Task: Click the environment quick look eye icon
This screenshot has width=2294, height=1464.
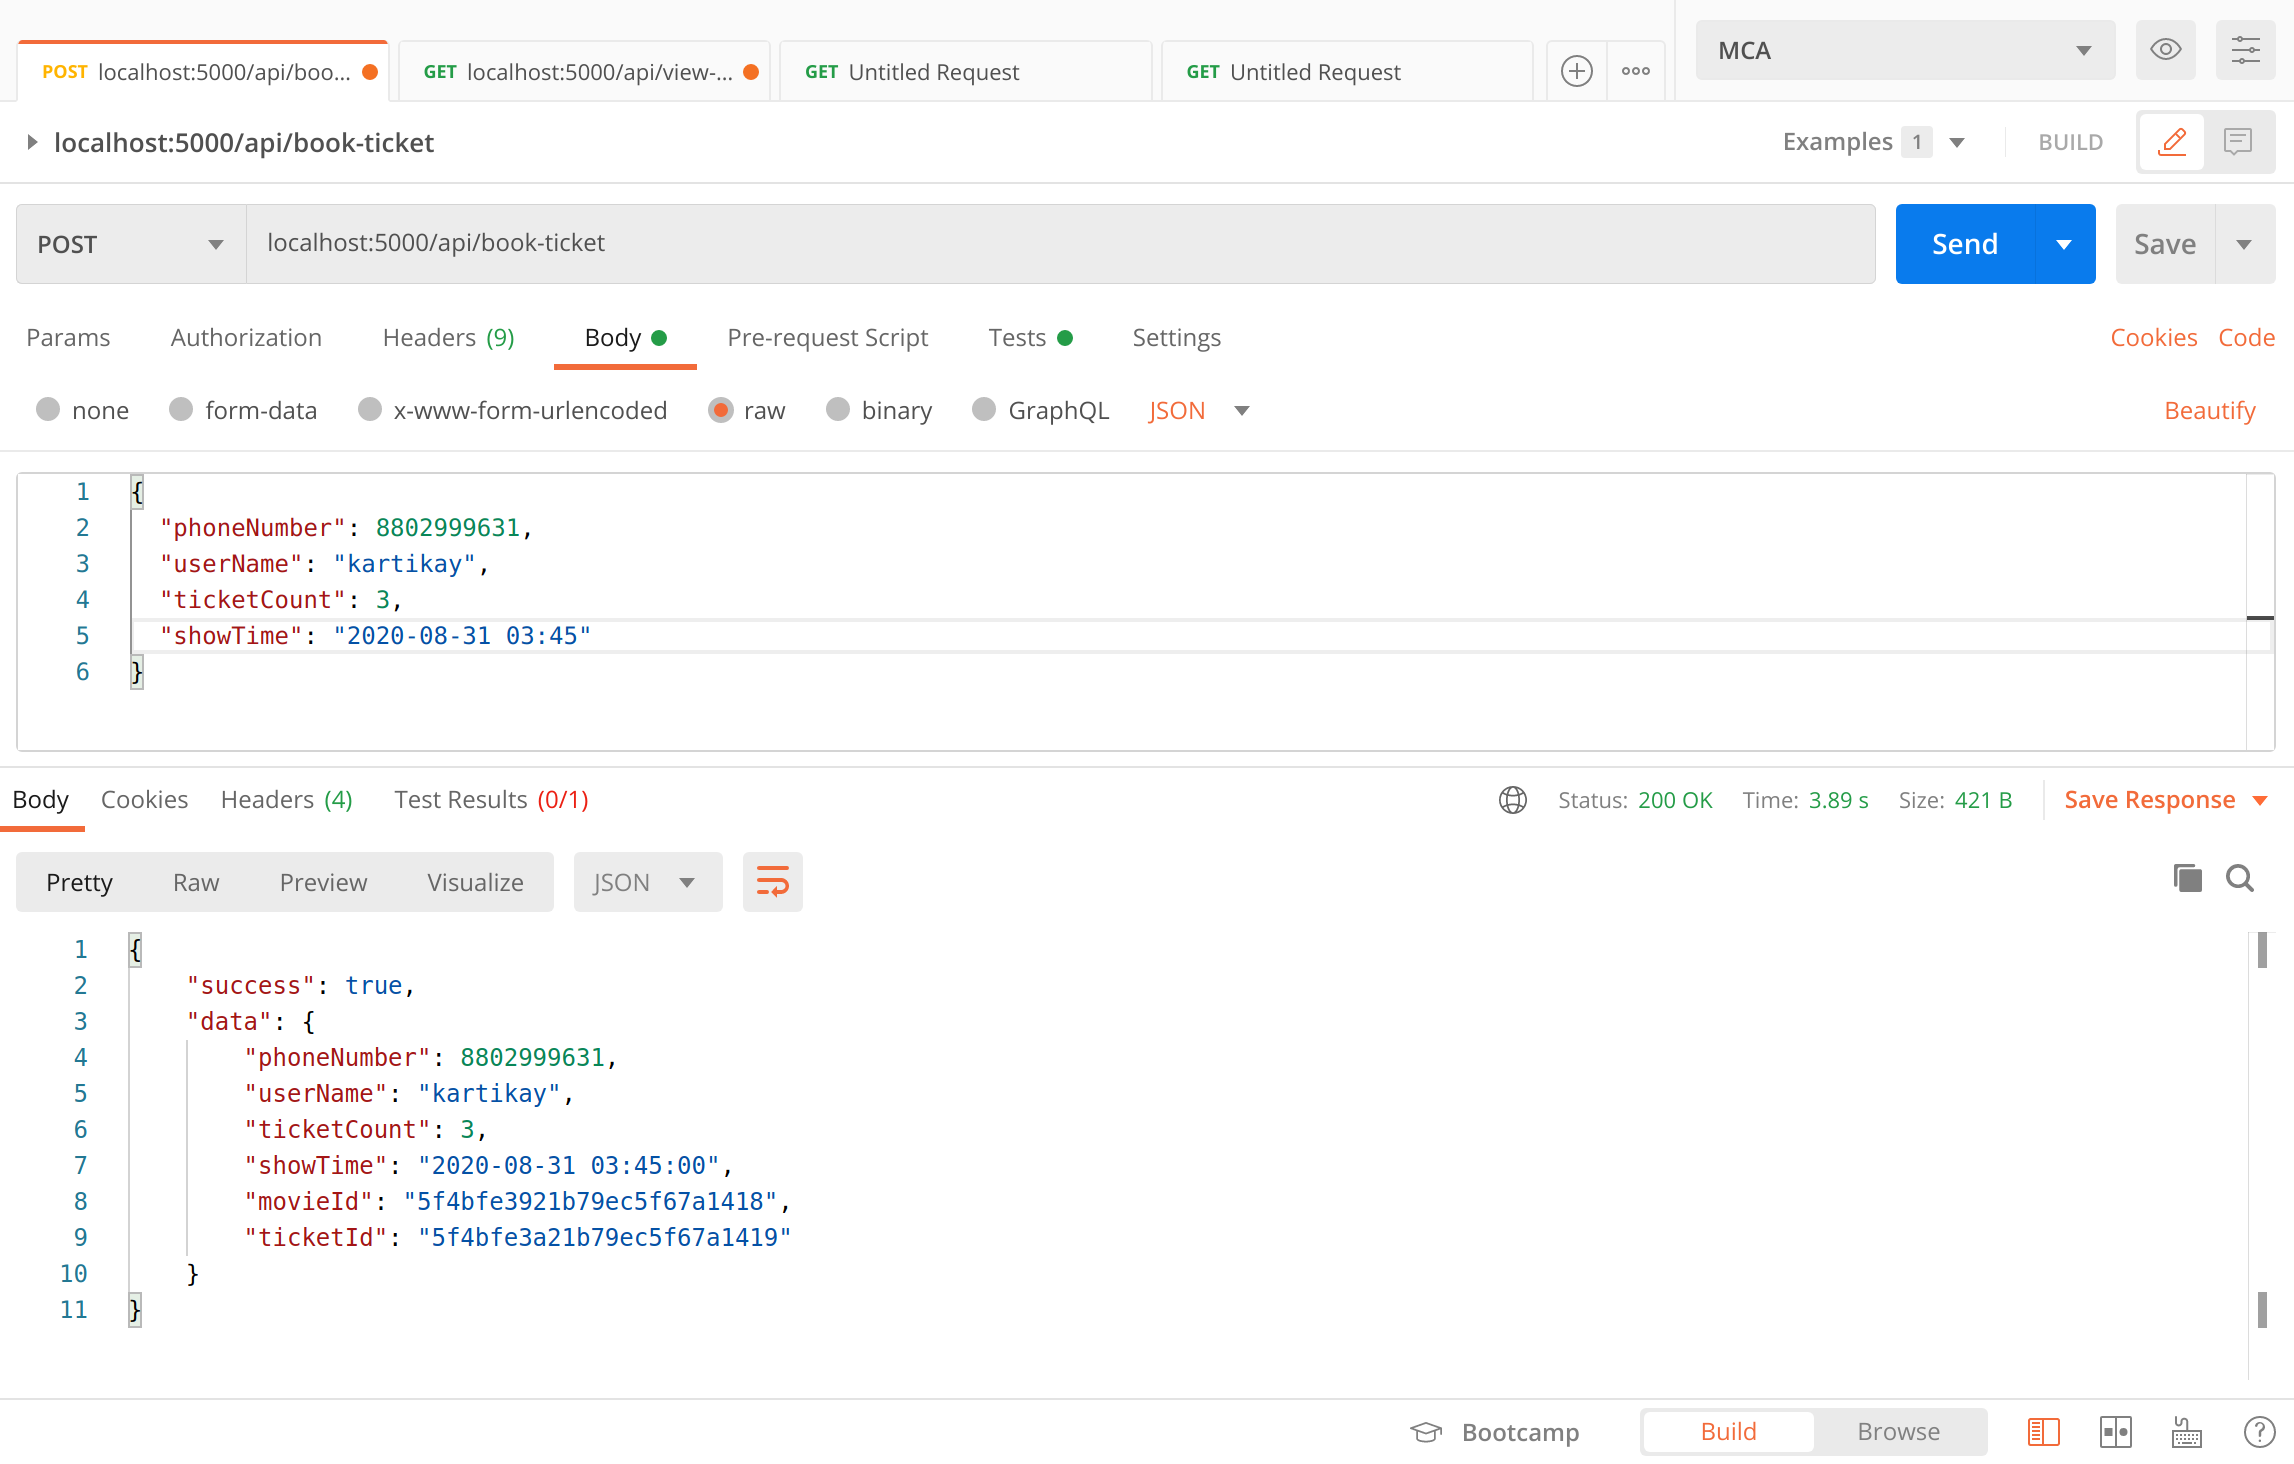Action: 2165,50
